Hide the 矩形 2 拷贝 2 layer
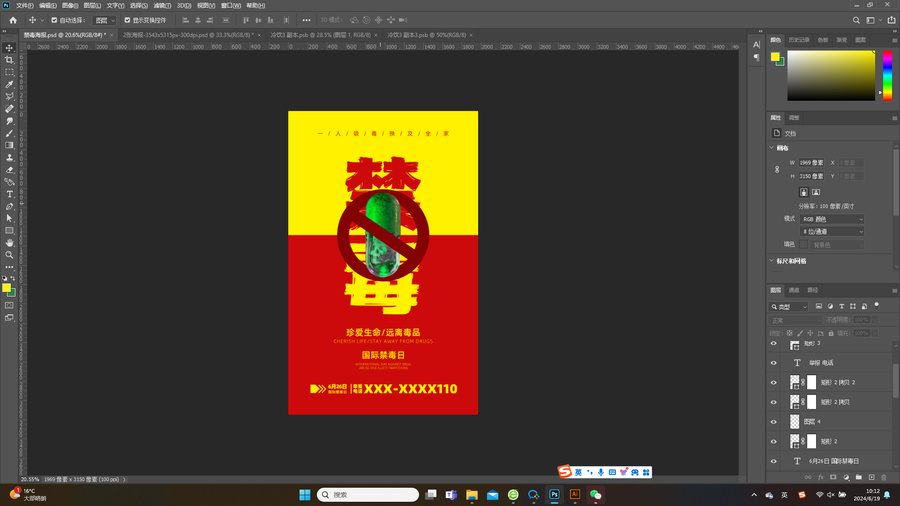 tap(773, 383)
